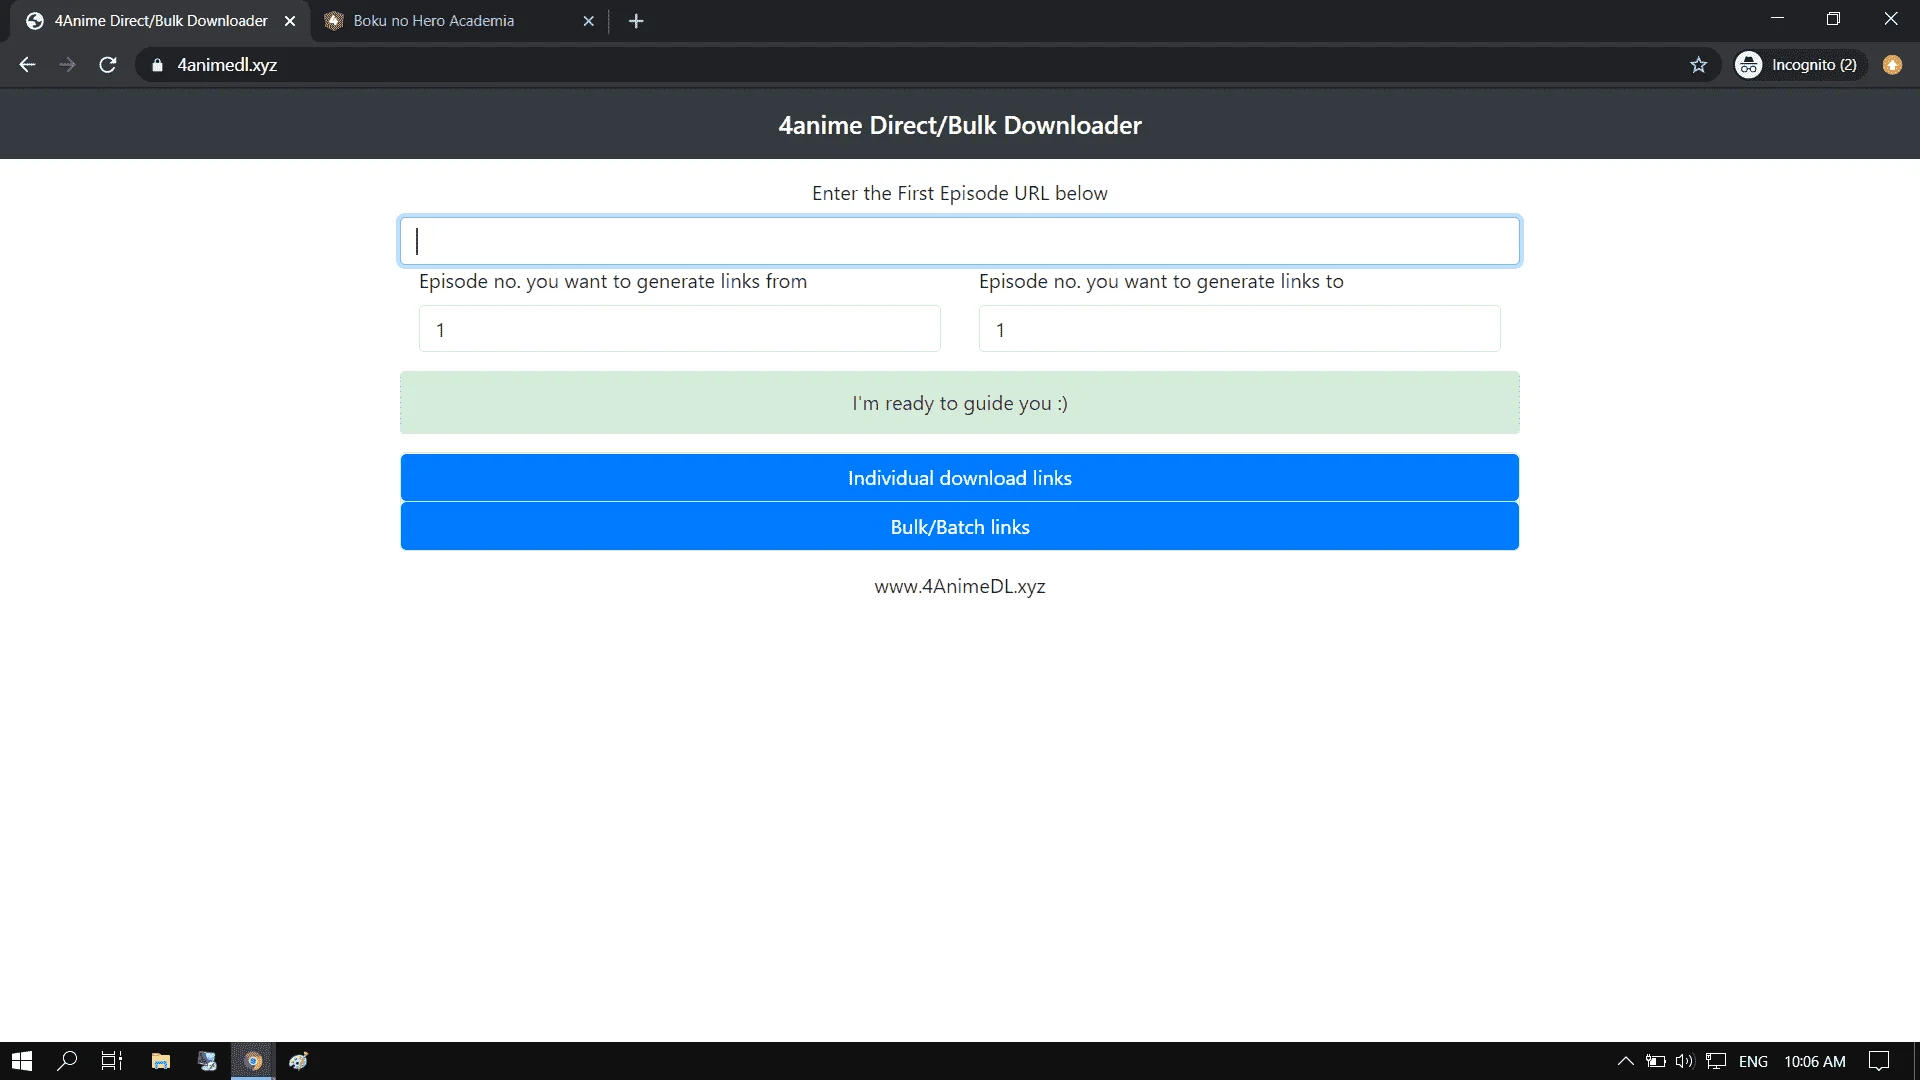
Task: Click the browser forward arrow
Action: tap(67, 65)
